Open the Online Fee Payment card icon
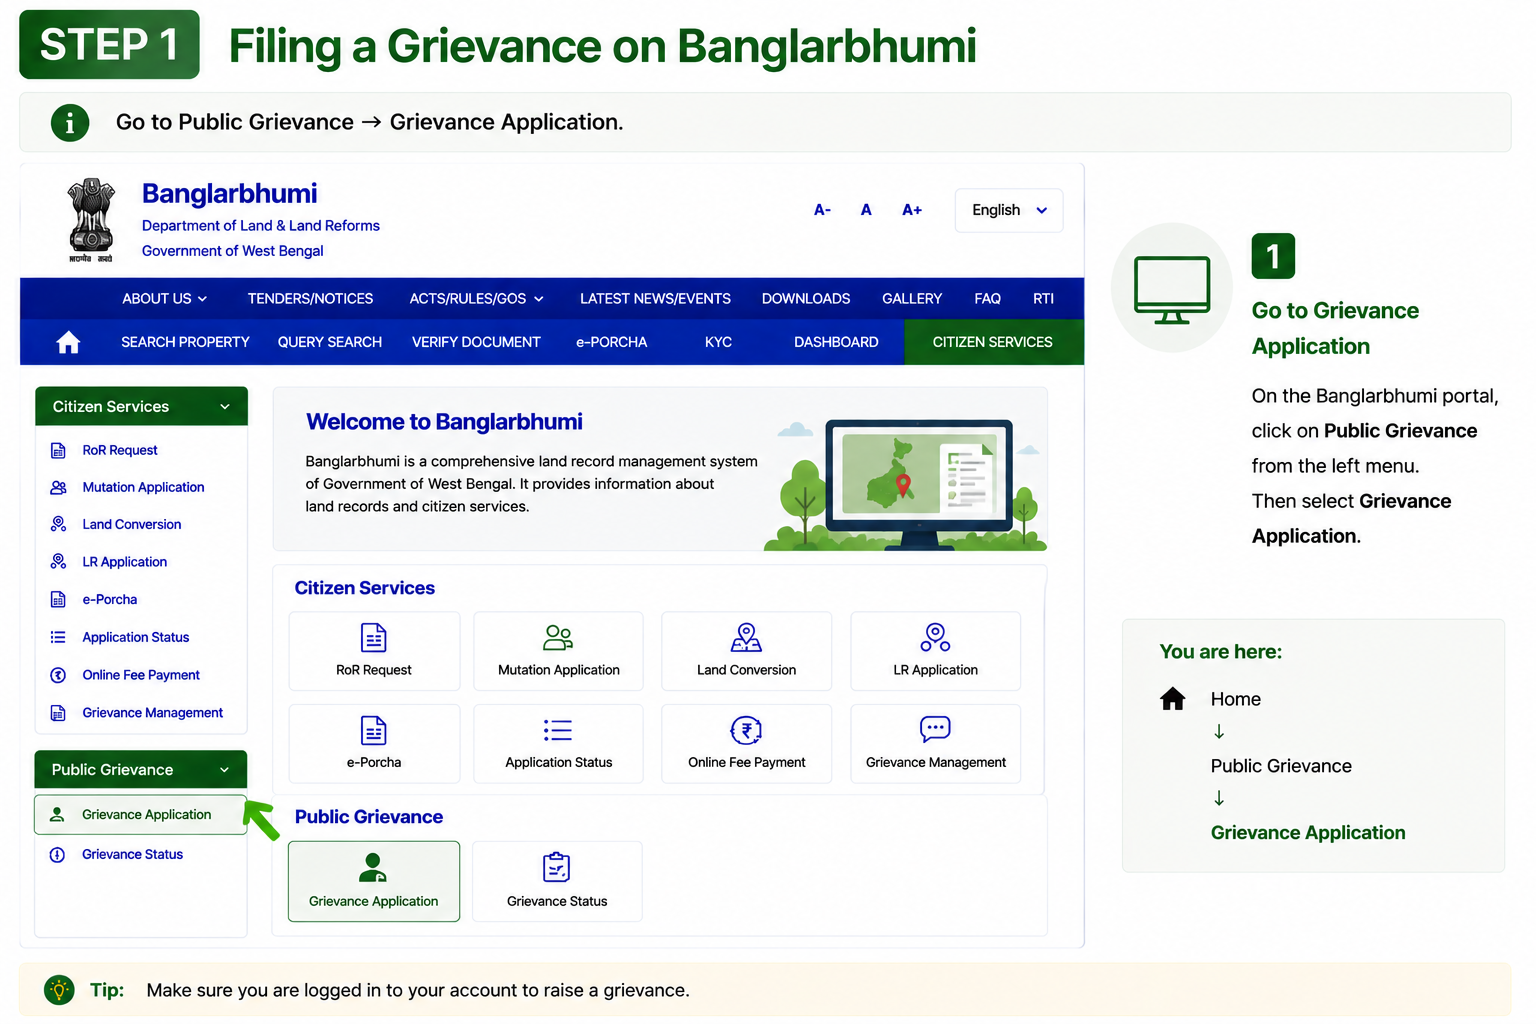1536x1024 pixels. 746,730
